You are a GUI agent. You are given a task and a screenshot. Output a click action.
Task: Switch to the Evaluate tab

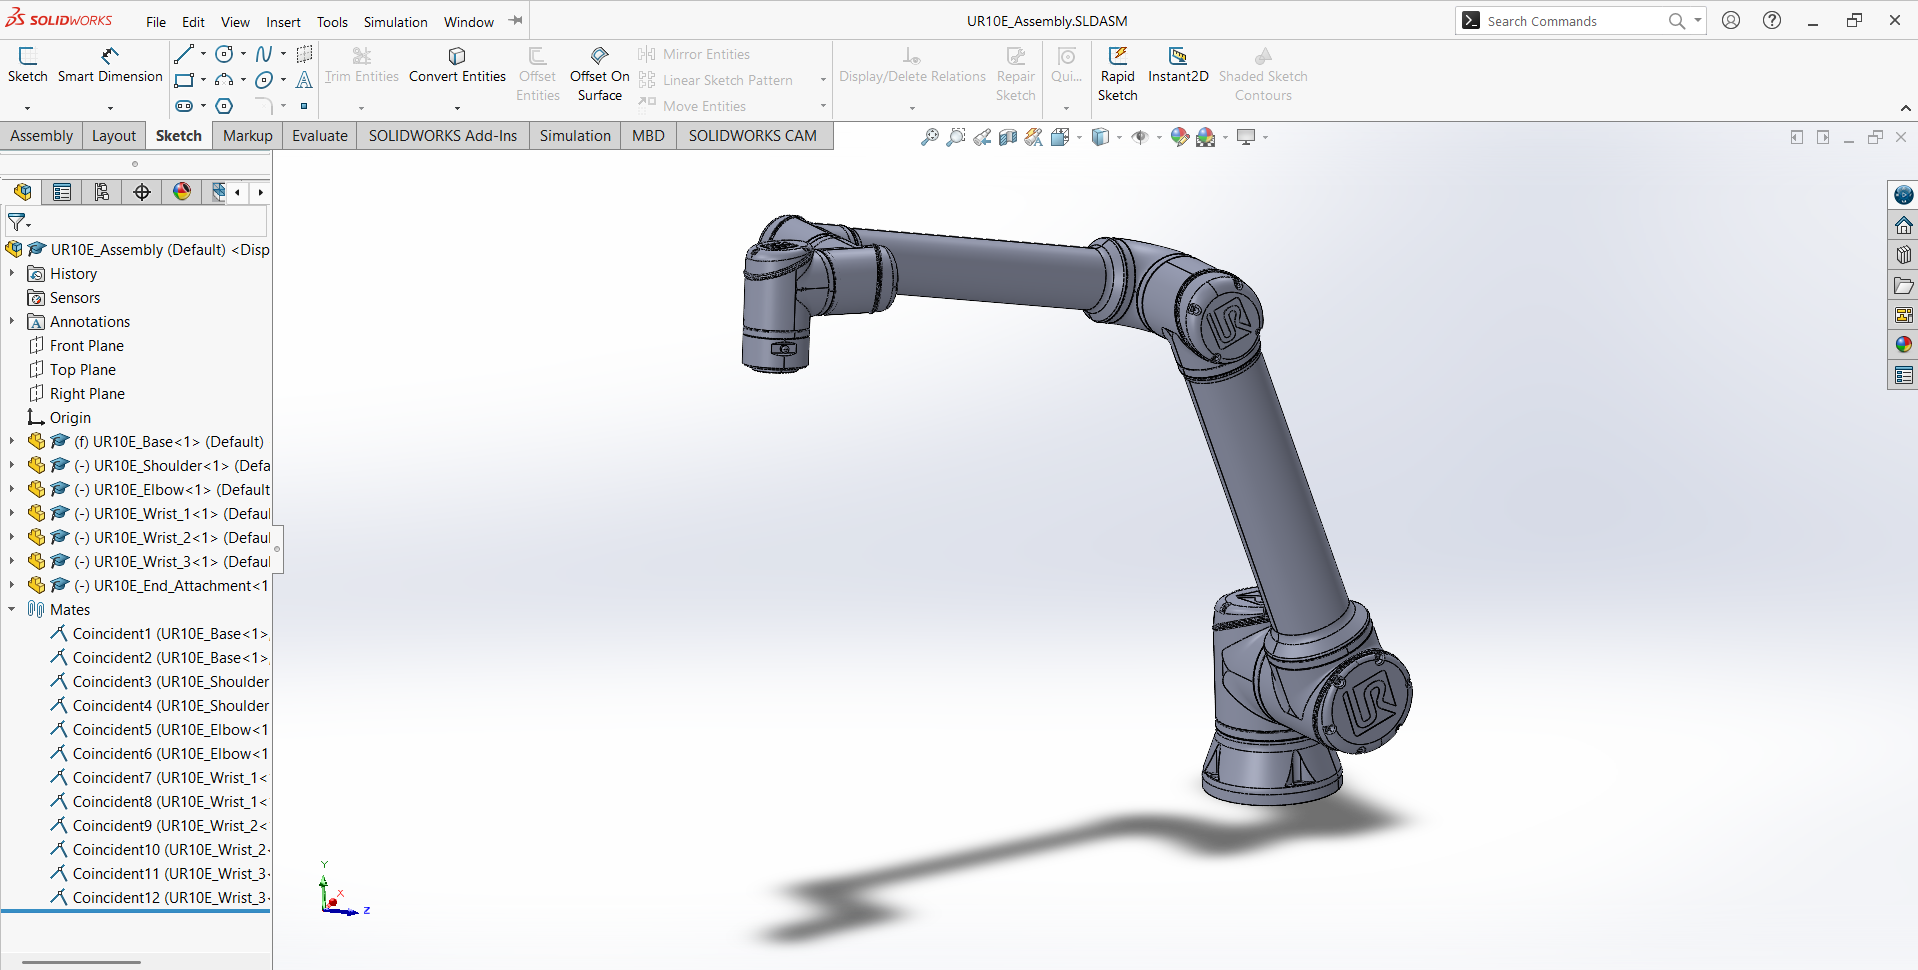pos(320,136)
